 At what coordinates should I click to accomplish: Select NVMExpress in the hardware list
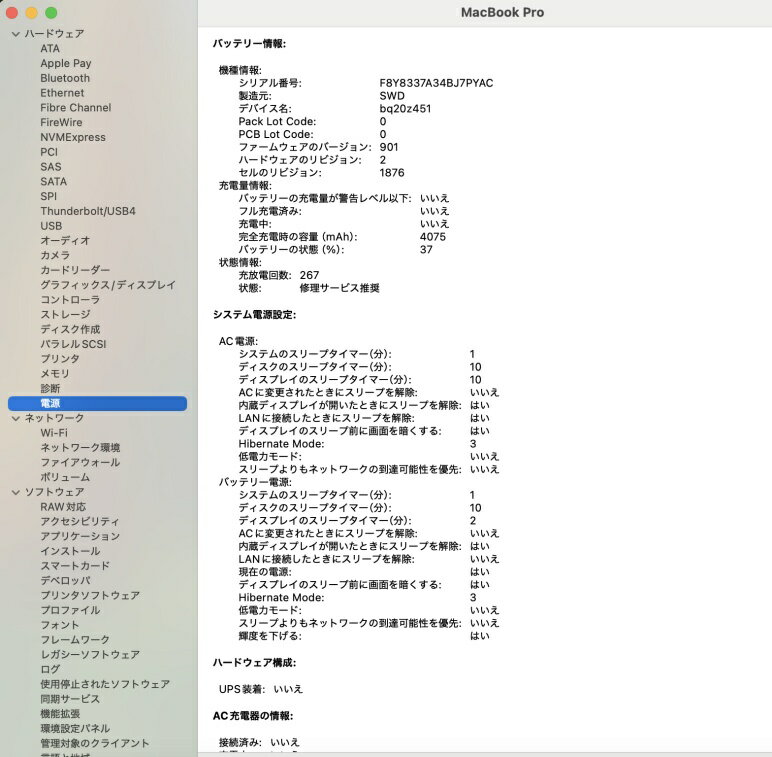[73, 137]
